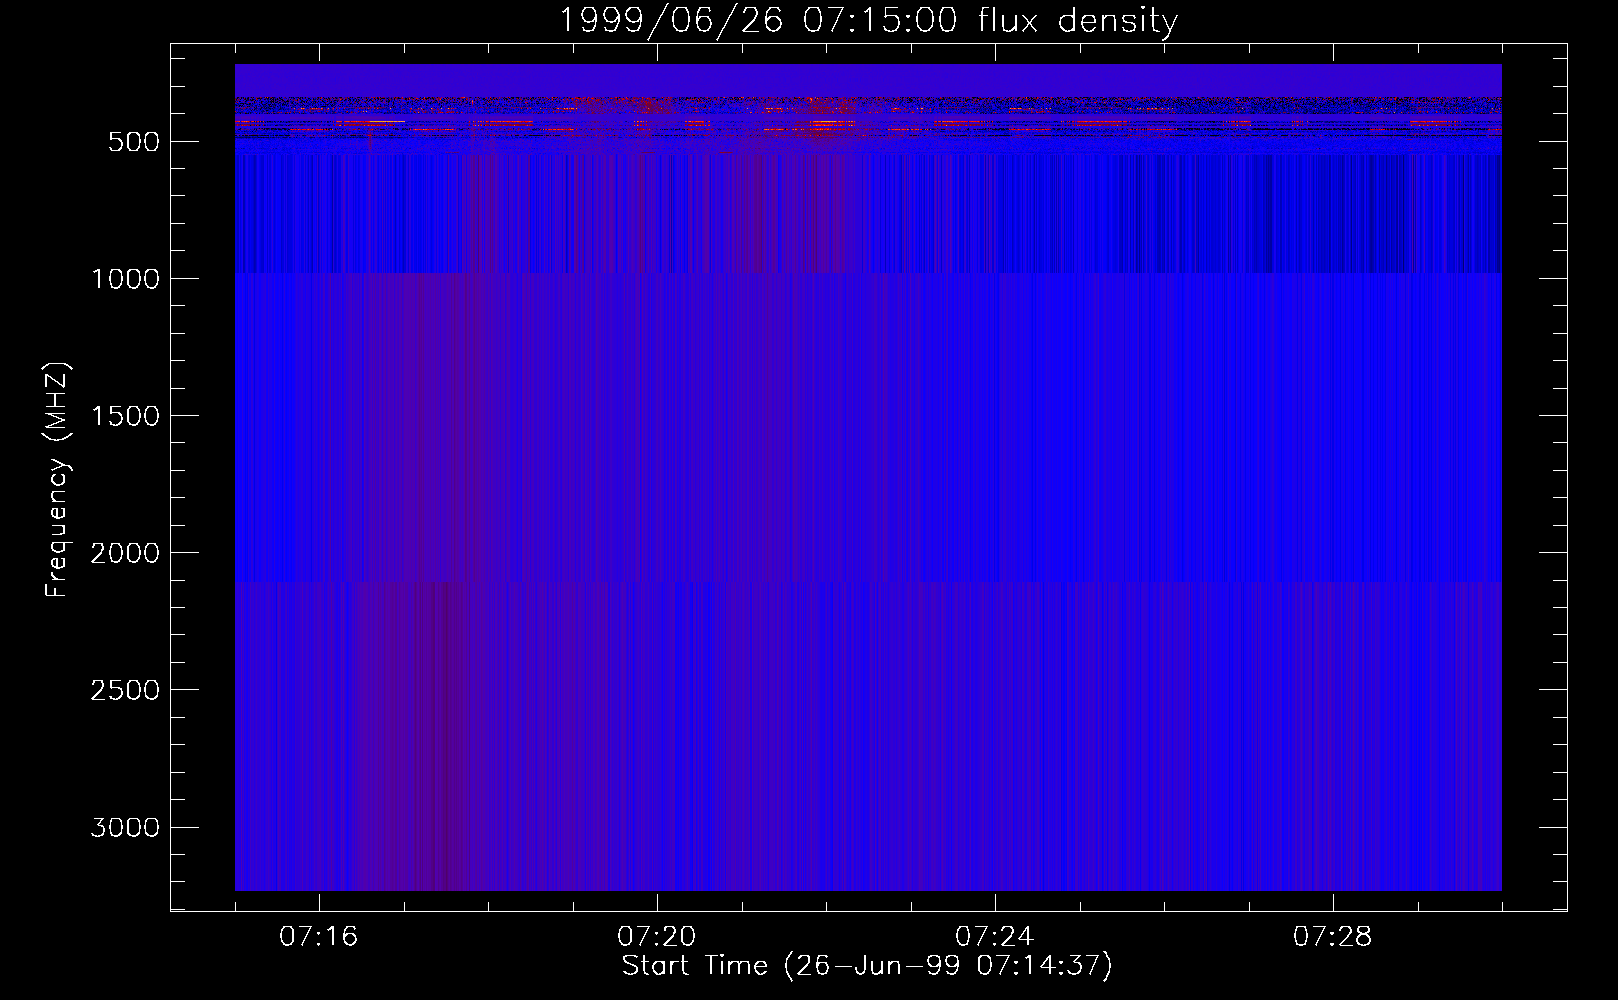Click the plot title '1999/06/26 07:15:00 flux density'

coord(867,20)
